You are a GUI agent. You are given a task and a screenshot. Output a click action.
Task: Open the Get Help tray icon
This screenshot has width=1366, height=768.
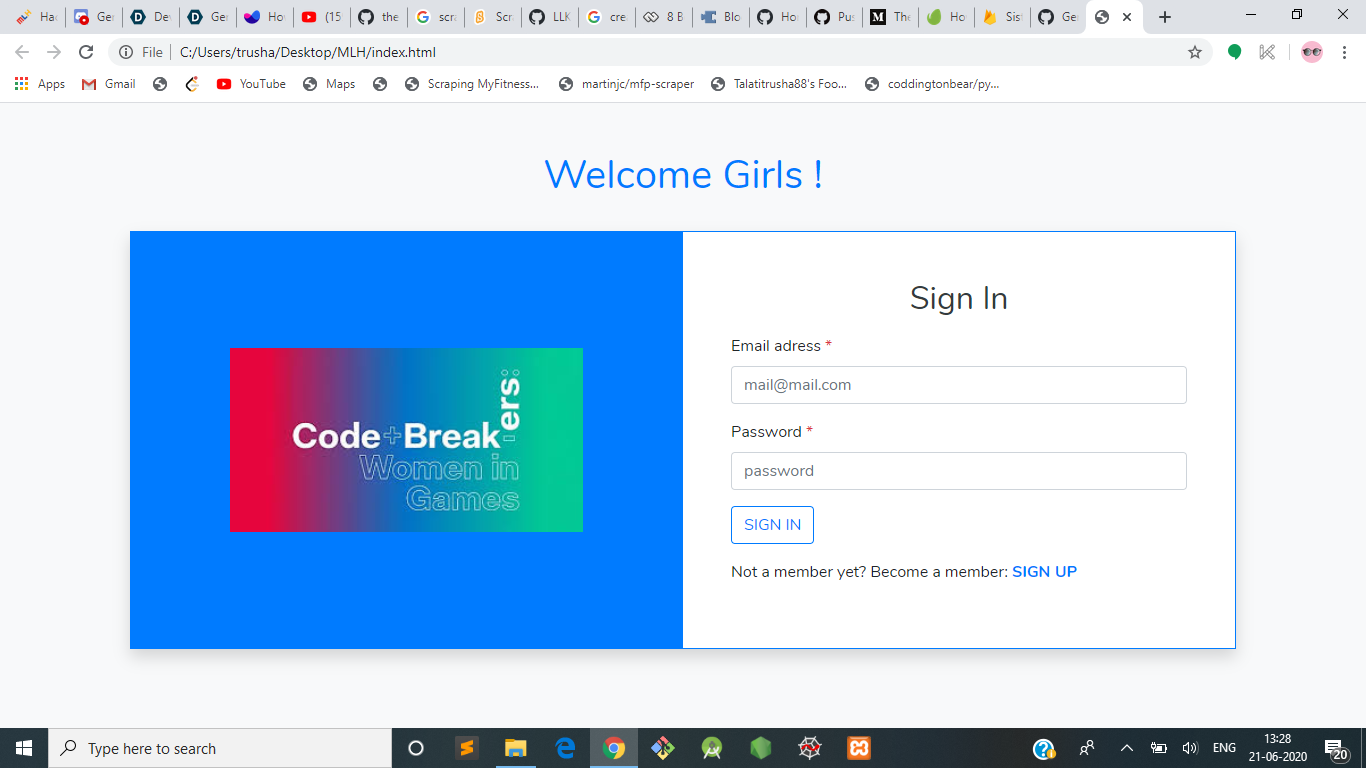[x=1044, y=748]
